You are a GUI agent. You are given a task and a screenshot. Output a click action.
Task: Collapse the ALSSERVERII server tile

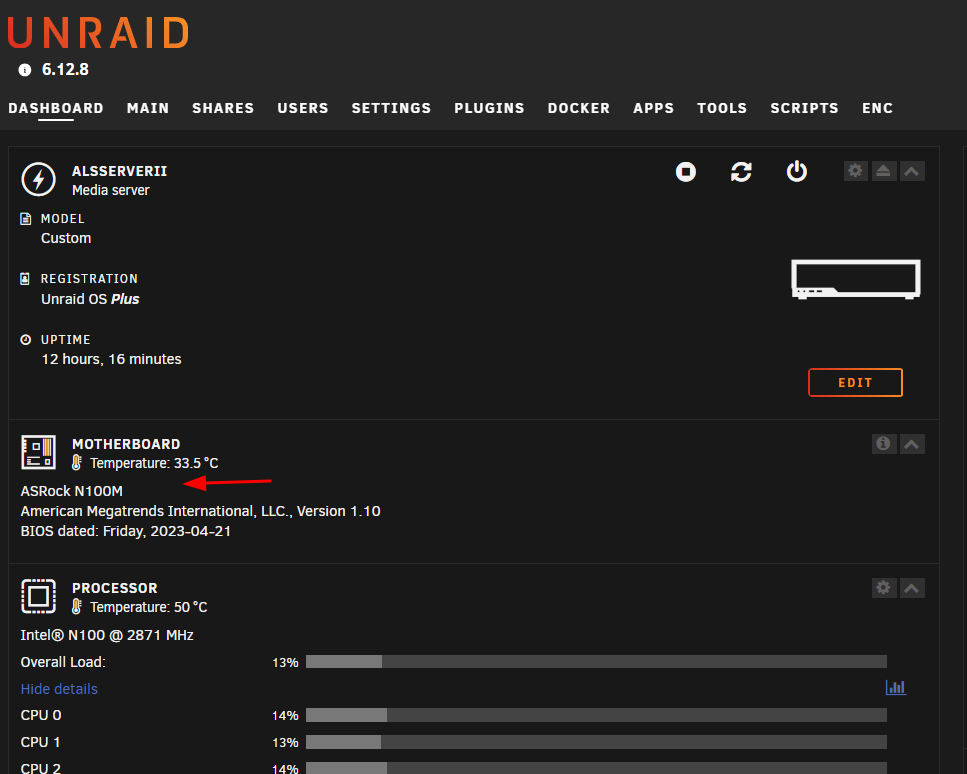point(911,171)
